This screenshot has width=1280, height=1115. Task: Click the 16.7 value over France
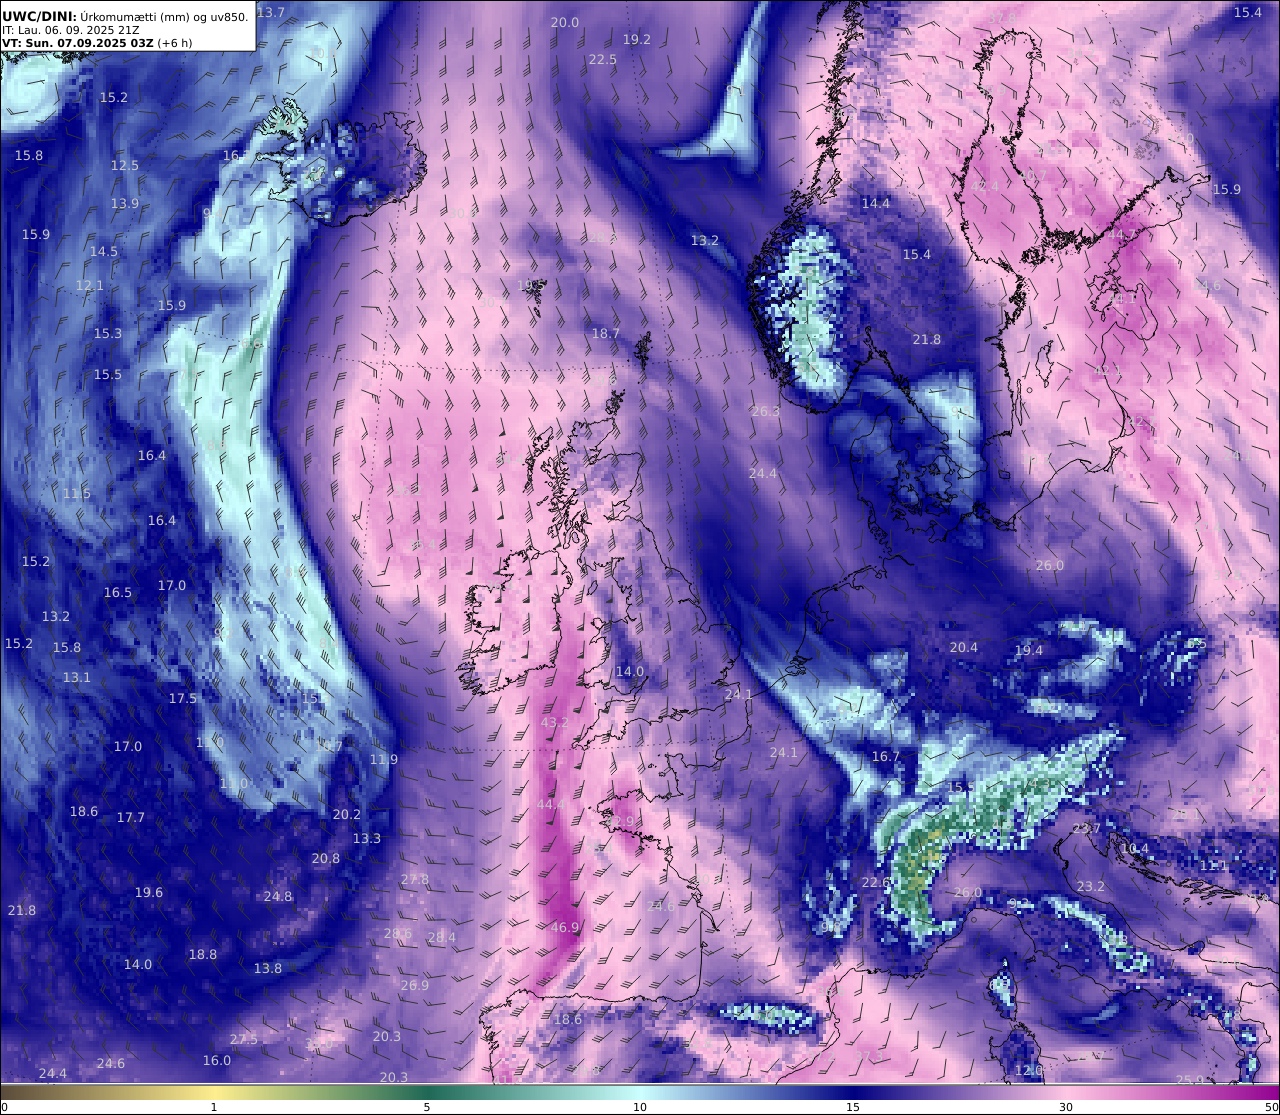886,757
